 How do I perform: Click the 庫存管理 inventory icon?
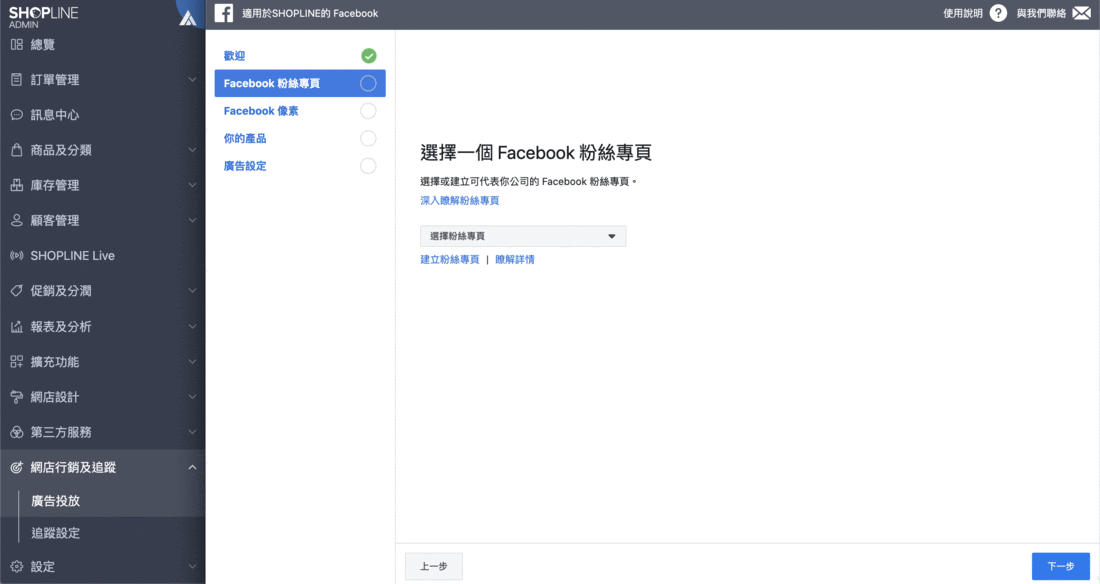tap(17, 185)
